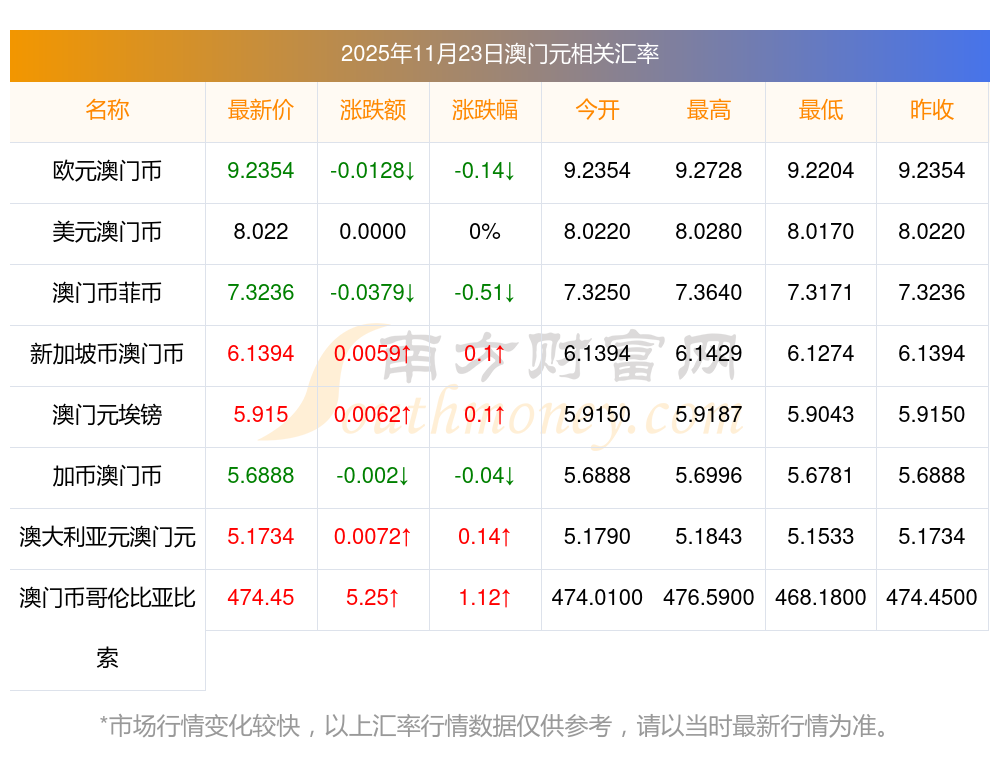Click the change percent '-0.14↓'

(485, 170)
